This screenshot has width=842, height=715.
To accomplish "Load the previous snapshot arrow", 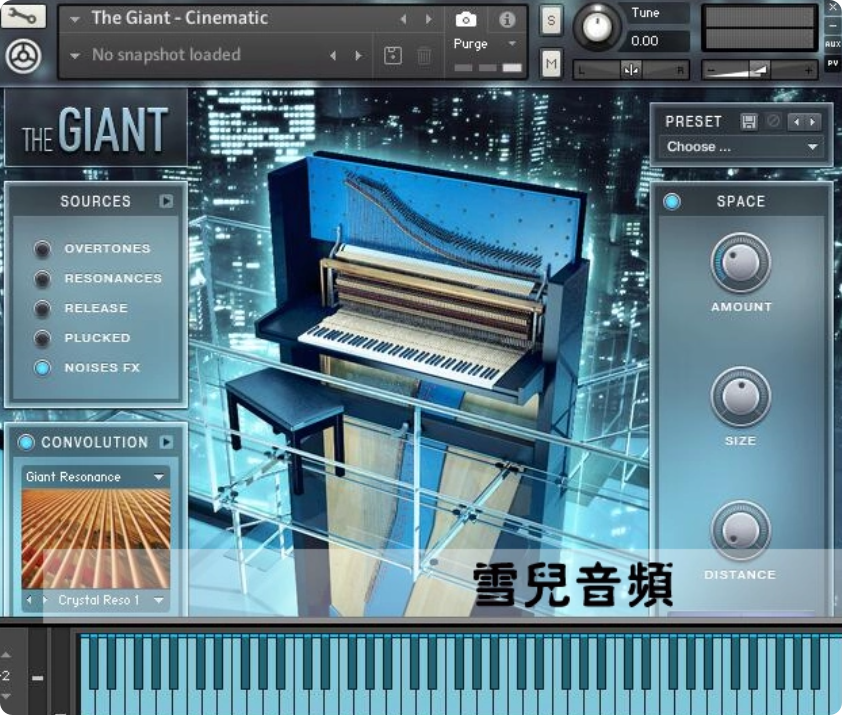I will tap(333, 55).
